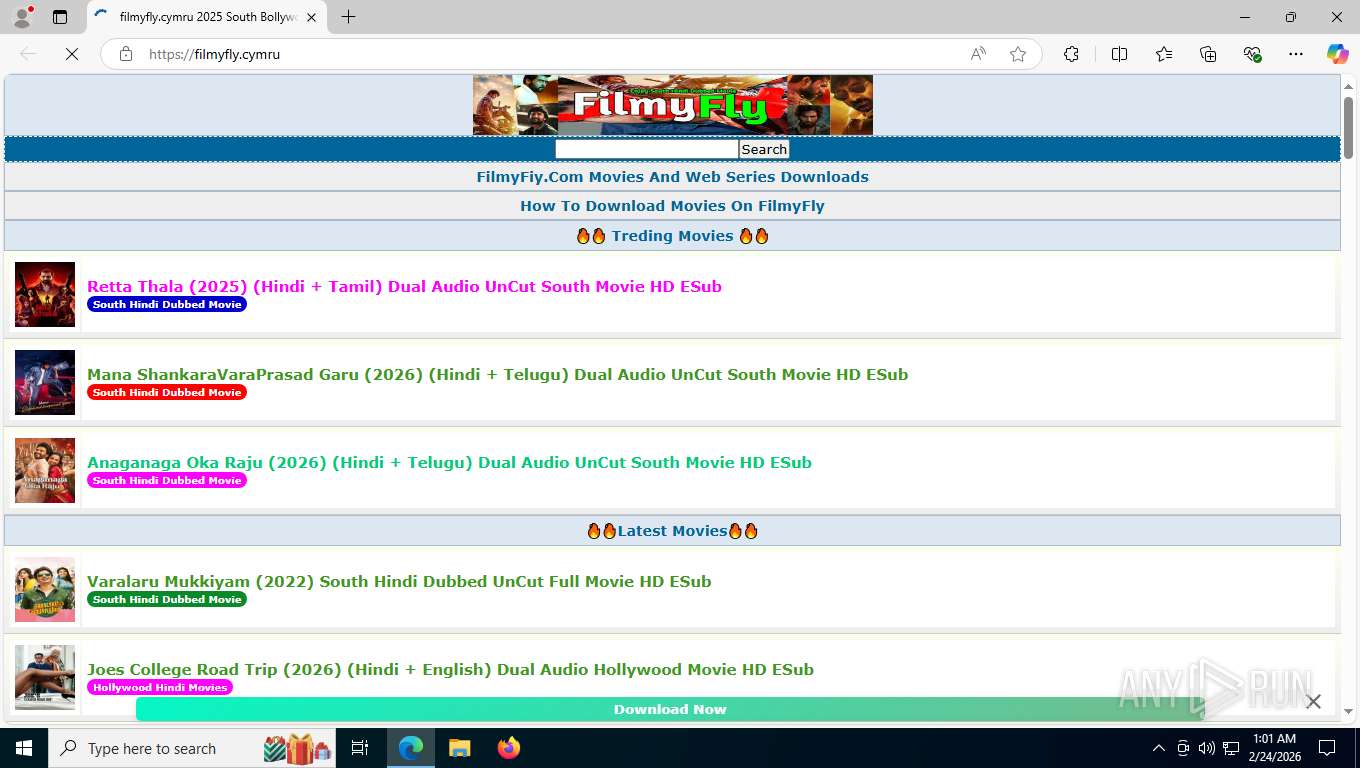Click the Meet Now camera tray icon

click(1183, 748)
